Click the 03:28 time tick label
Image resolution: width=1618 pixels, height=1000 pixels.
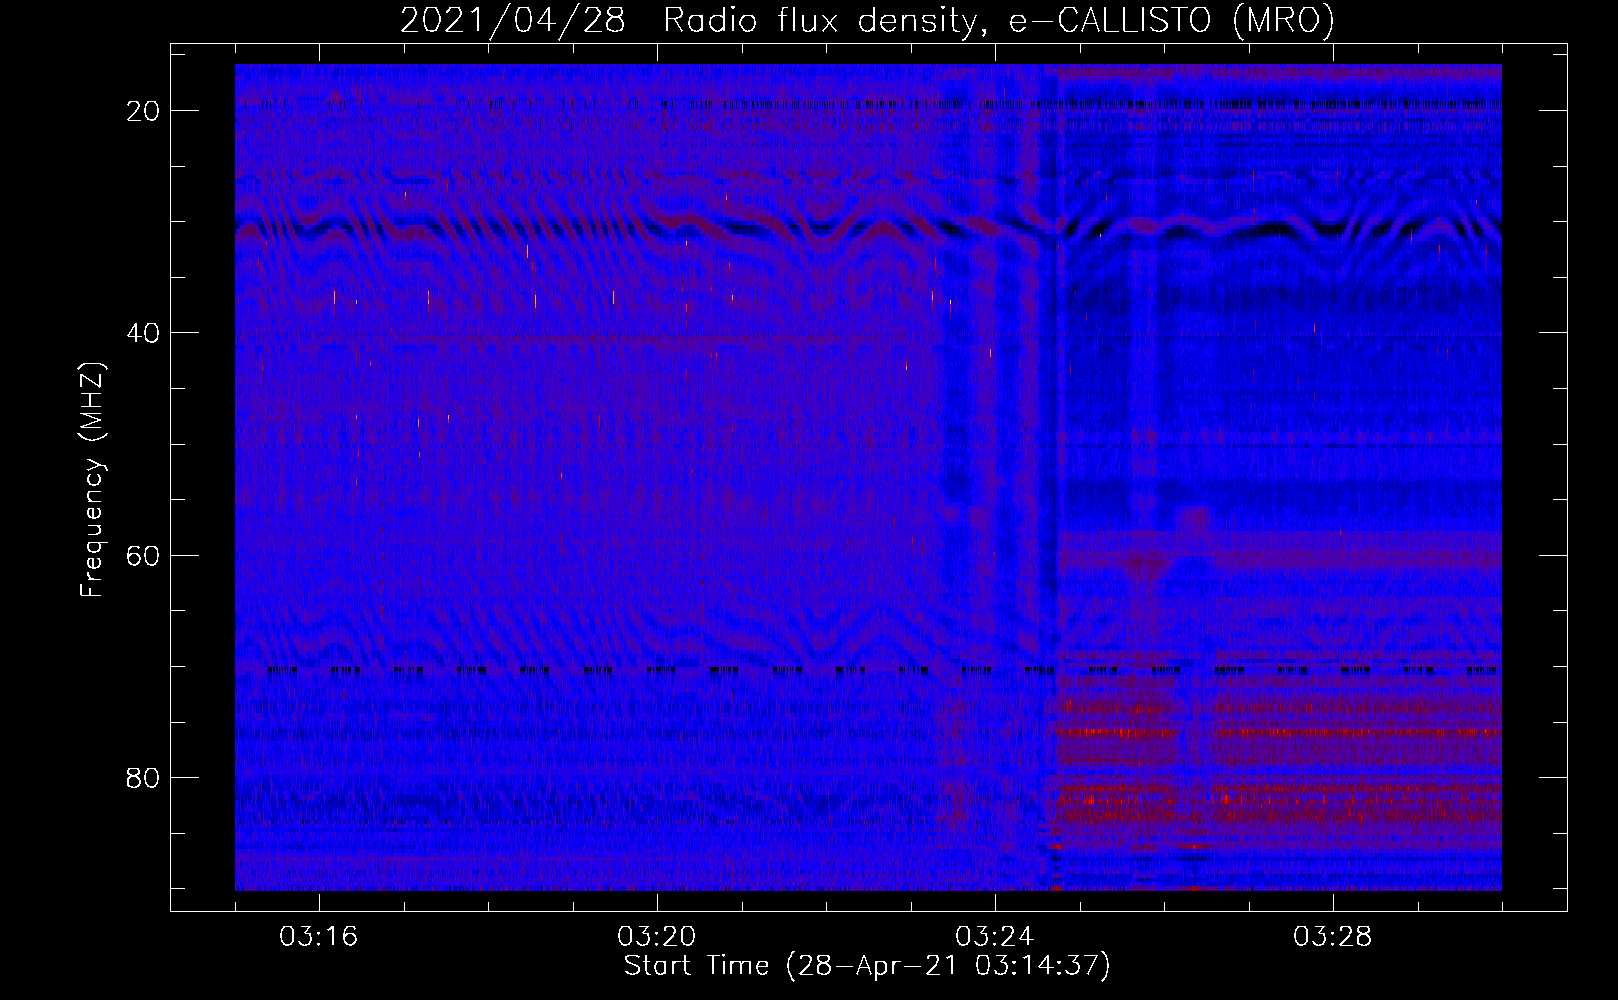click(1333, 937)
